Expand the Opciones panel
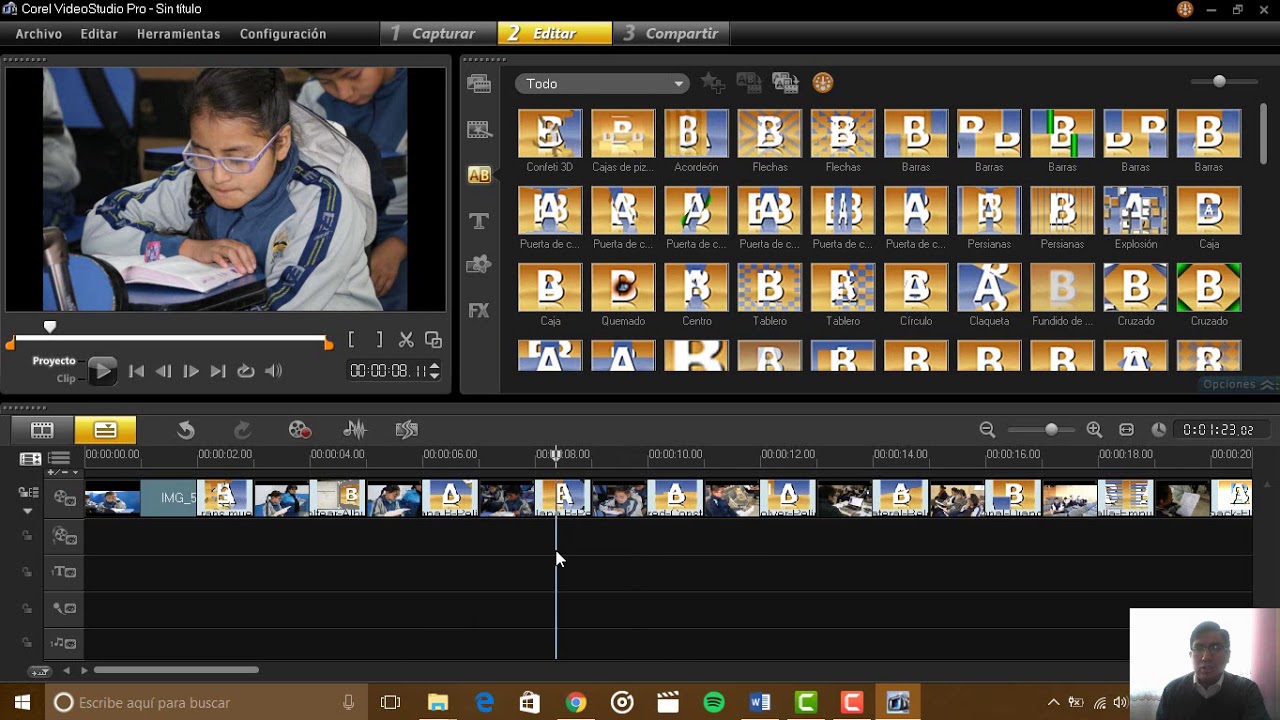 [1239, 384]
